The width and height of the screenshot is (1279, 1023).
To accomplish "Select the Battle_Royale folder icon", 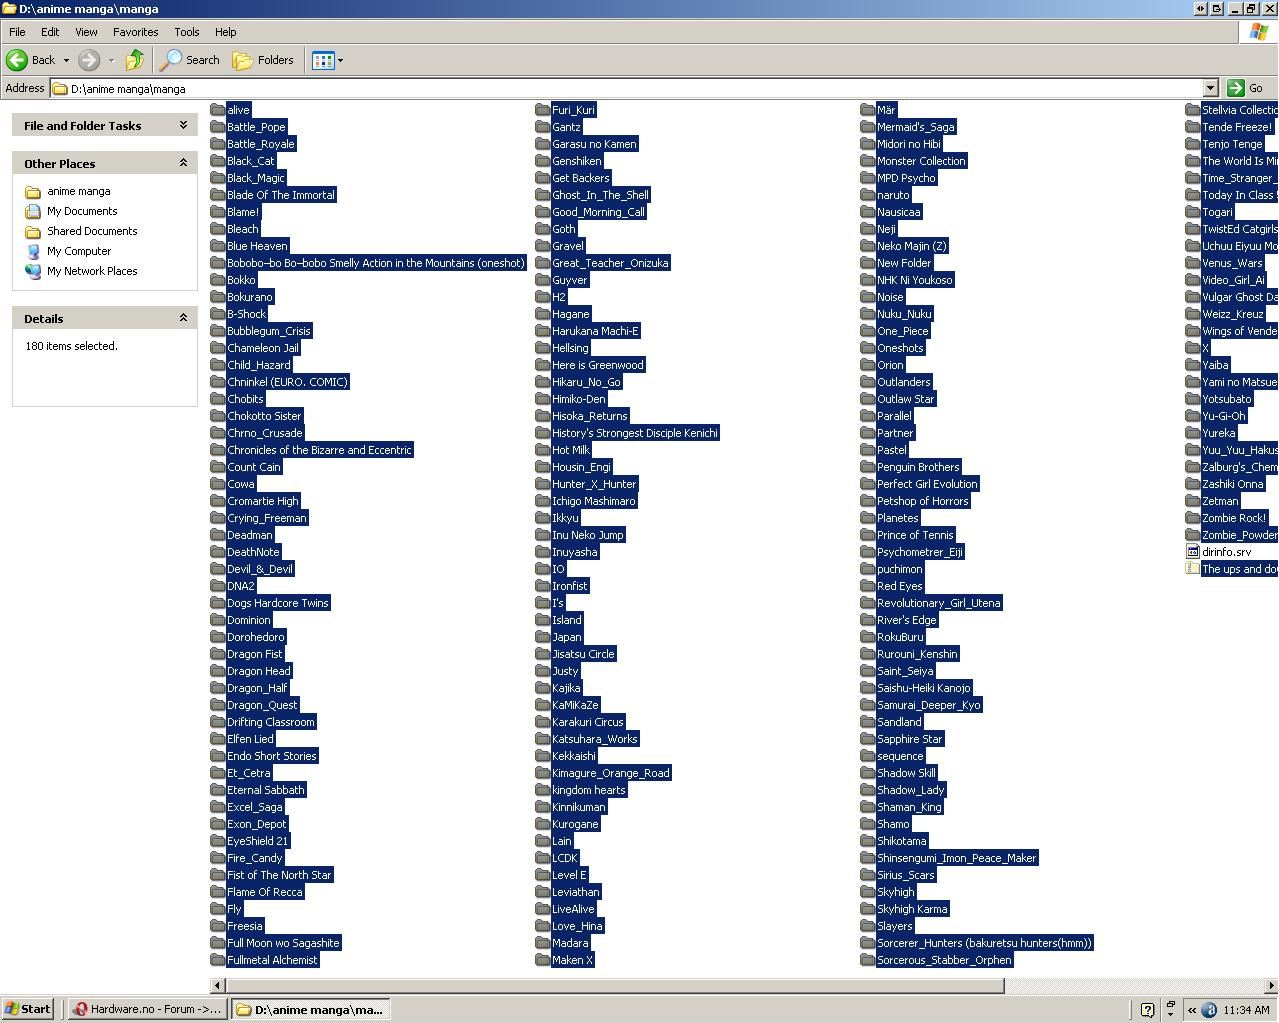I will (x=218, y=144).
